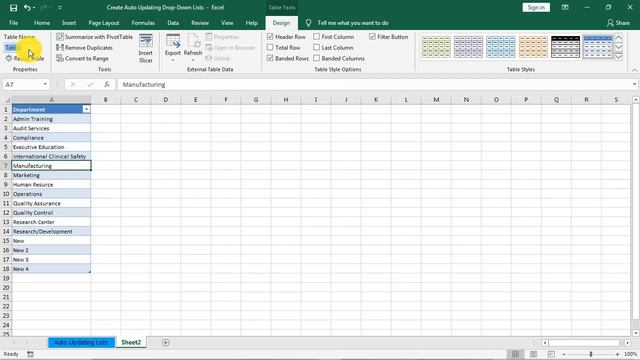Toggle Filter Button checkbox
The height and width of the screenshot is (360, 640).
click(372, 37)
